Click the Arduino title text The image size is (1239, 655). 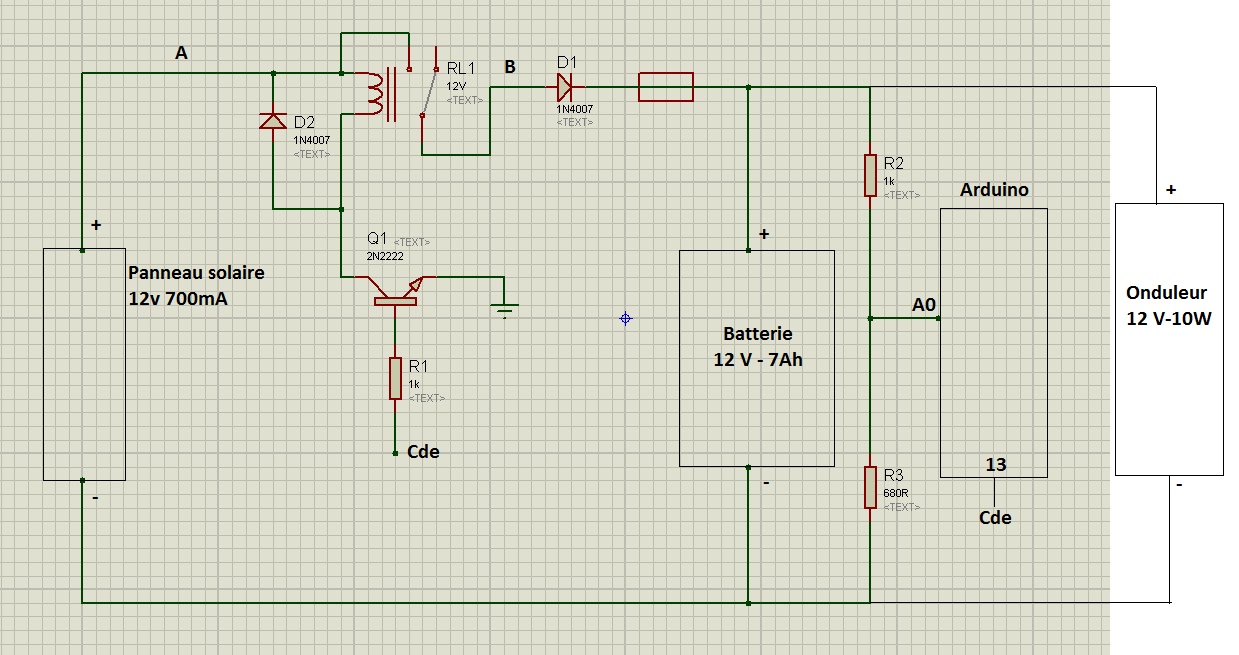(x=994, y=190)
